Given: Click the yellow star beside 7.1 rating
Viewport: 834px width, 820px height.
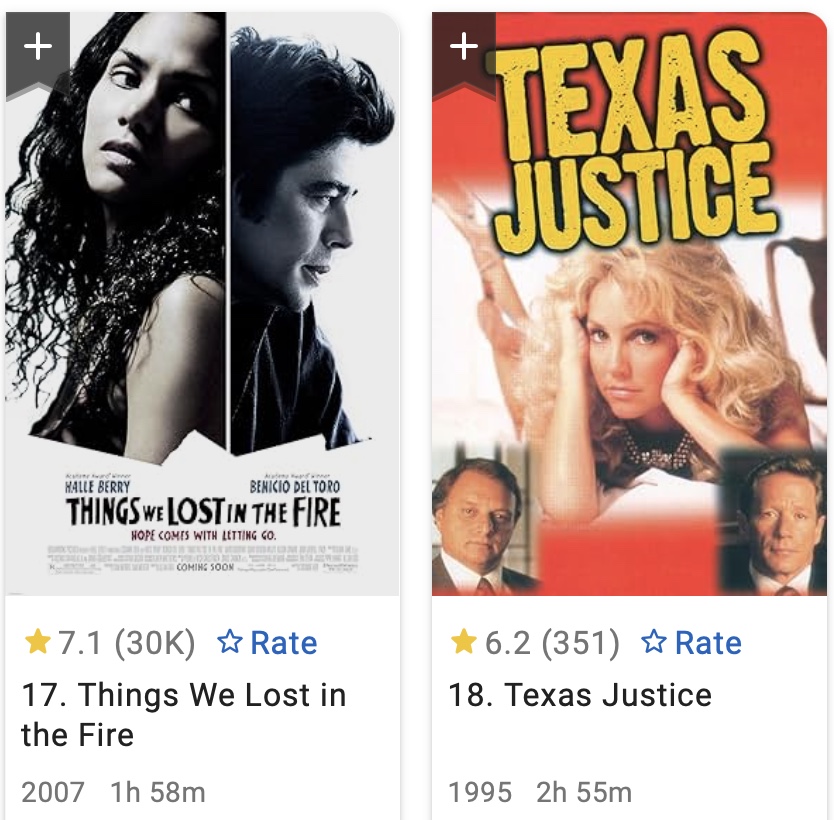Looking at the screenshot, I should 37,642.
